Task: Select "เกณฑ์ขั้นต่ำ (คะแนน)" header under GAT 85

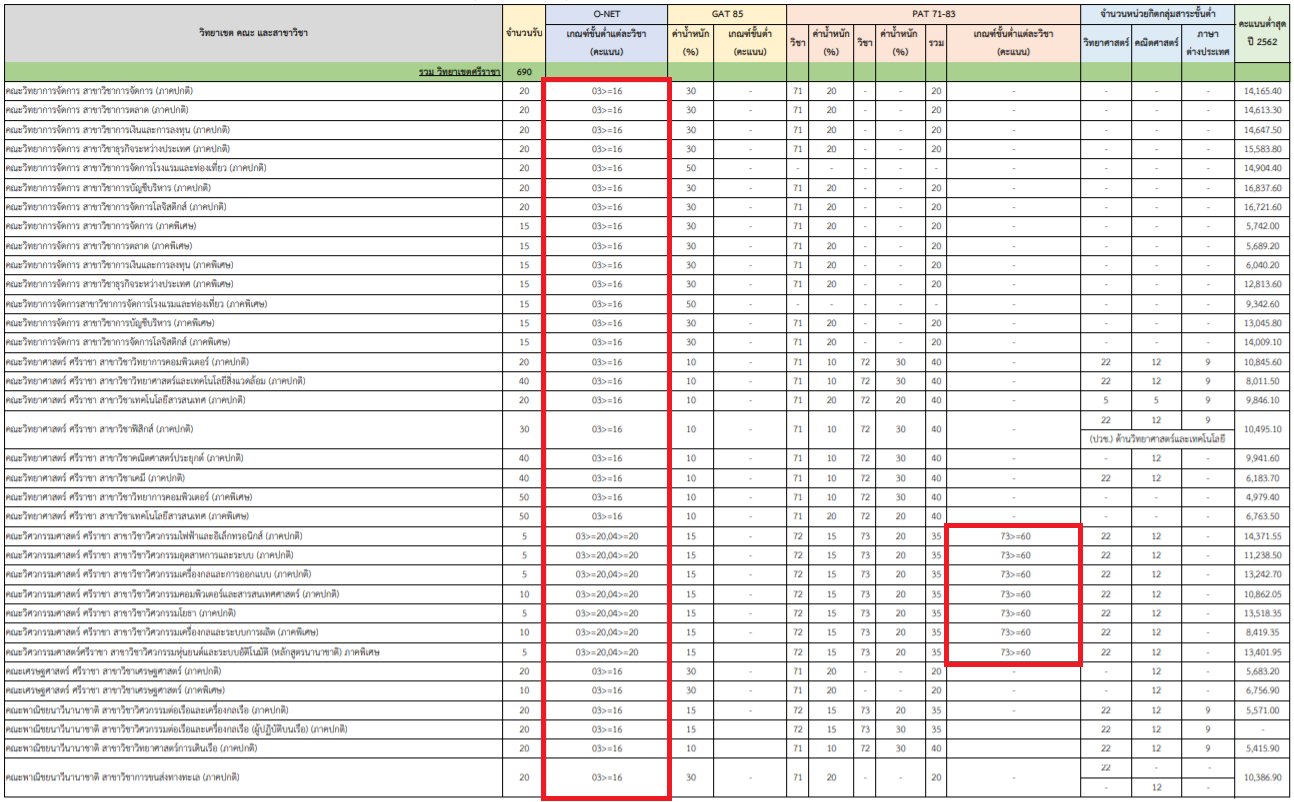Action: pos(751,43)
